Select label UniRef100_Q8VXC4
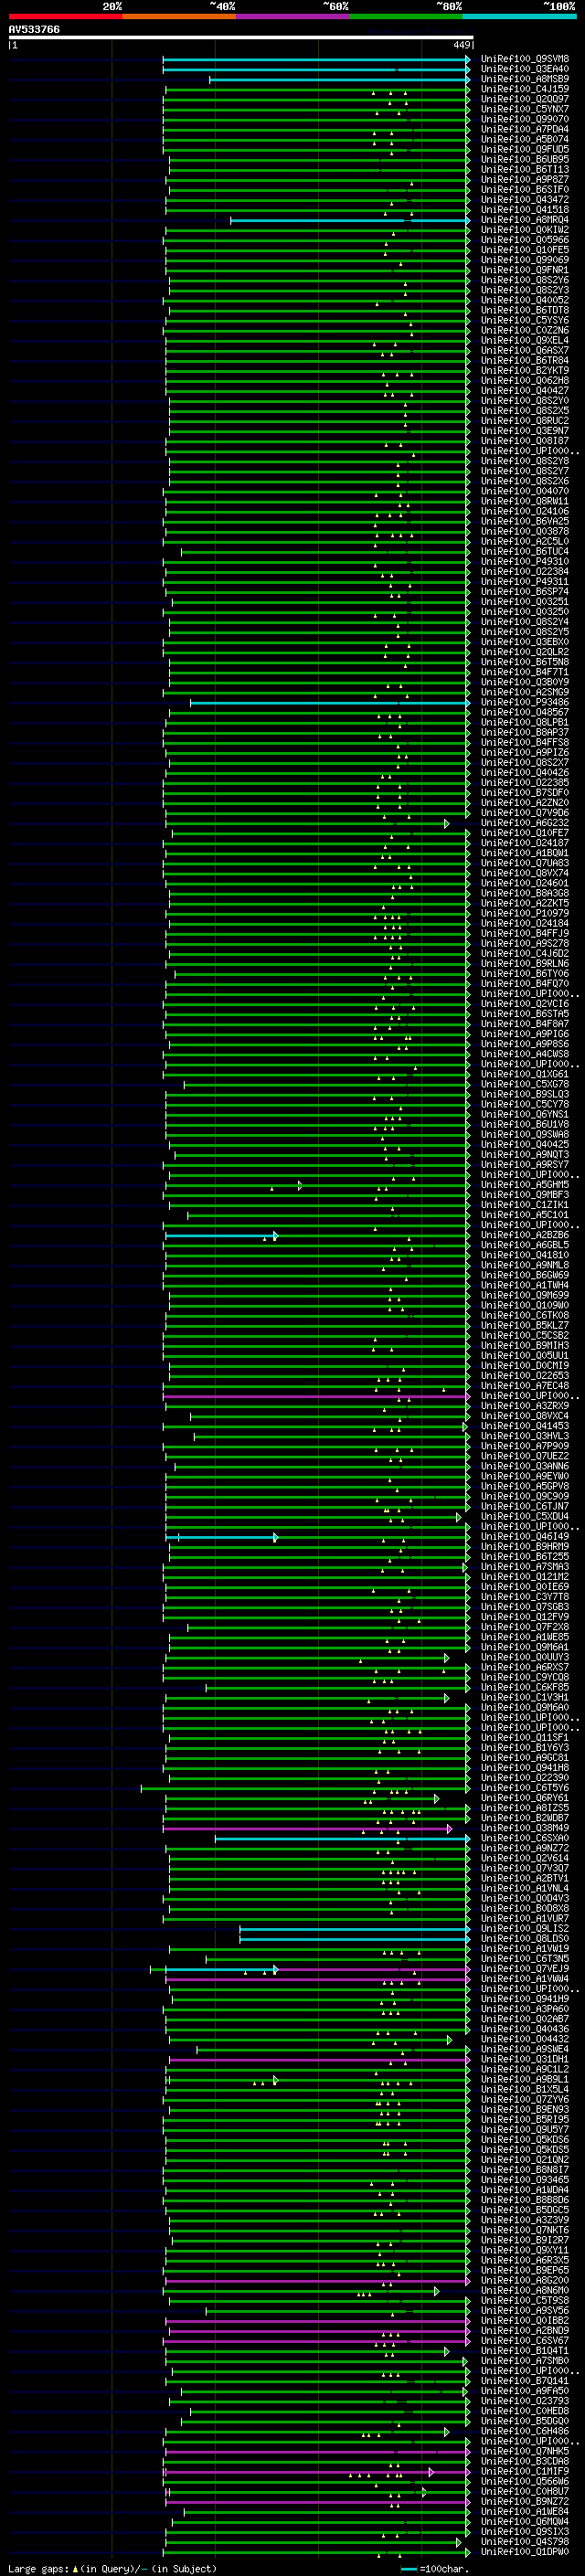 click(524, 1416)
